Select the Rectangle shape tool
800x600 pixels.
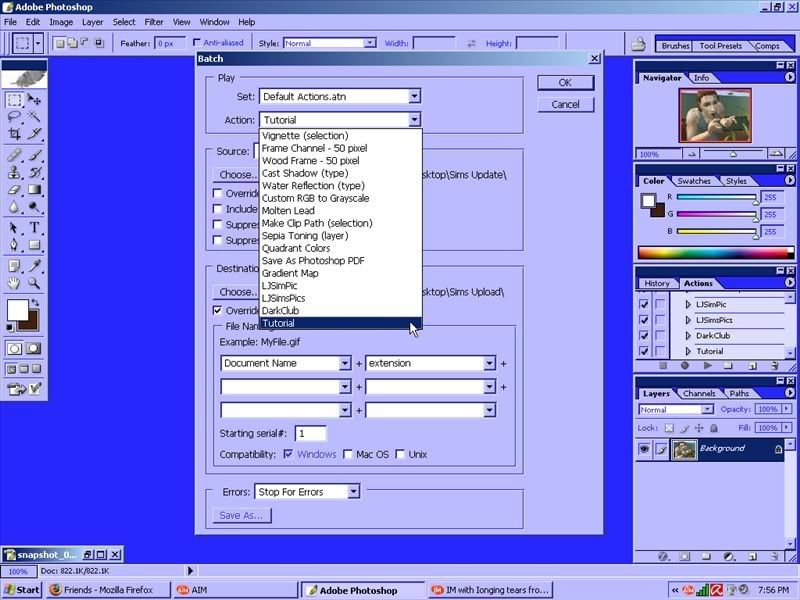[34, 245]
